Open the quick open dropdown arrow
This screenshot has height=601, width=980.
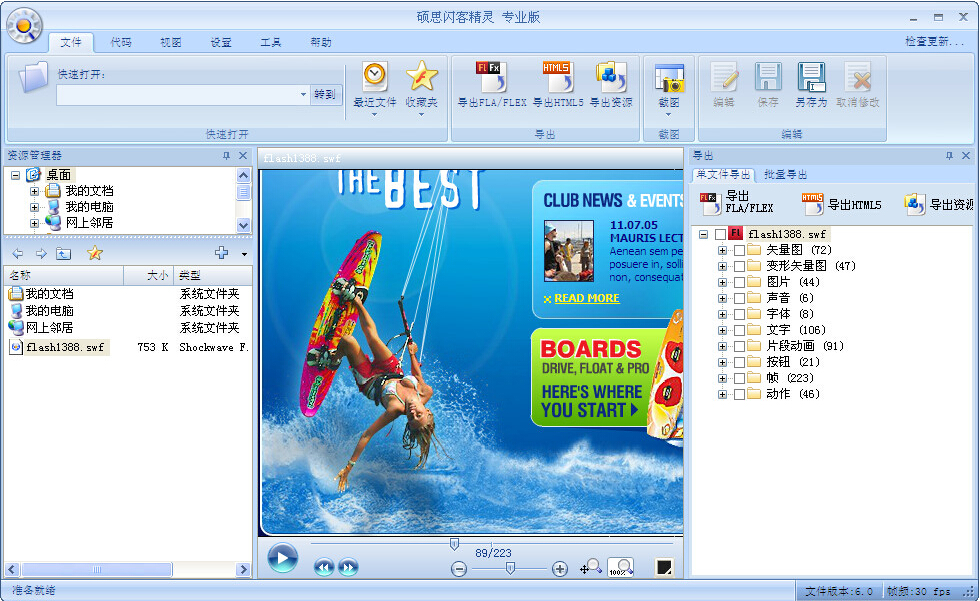coord(305,94)
